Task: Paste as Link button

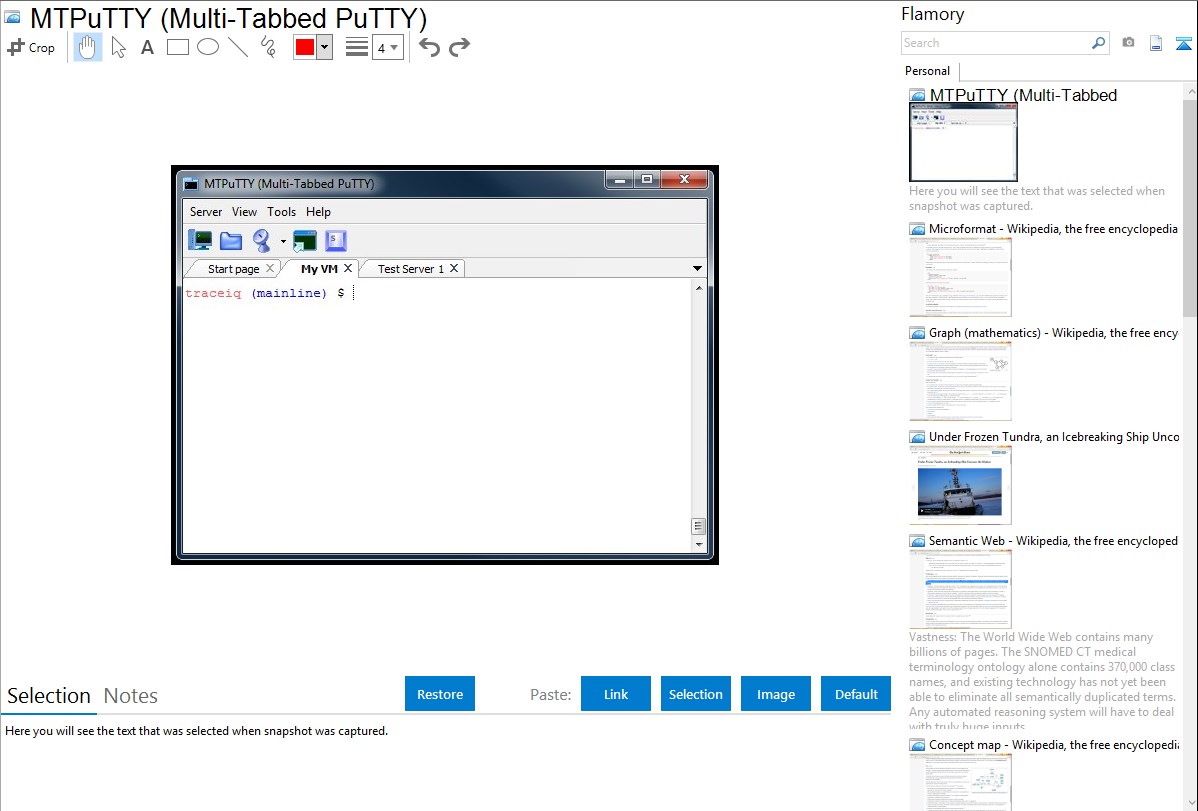Action: 616,694
